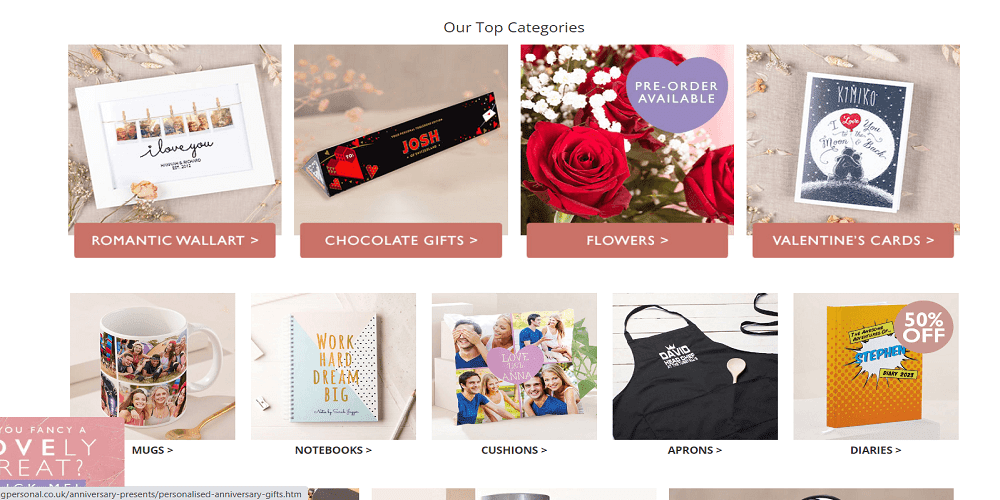This screenshot has width=1000, height=500.
Task: Open the Flowers category button
Action: click(x=627, y=240)
